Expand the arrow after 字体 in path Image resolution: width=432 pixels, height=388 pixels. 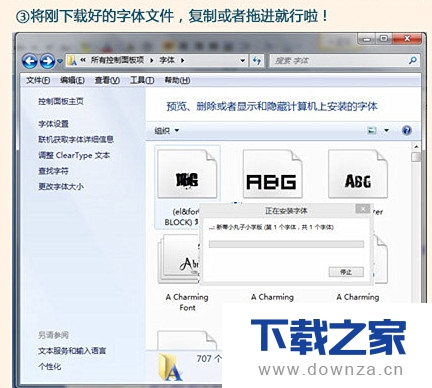(x=182, y=60)
